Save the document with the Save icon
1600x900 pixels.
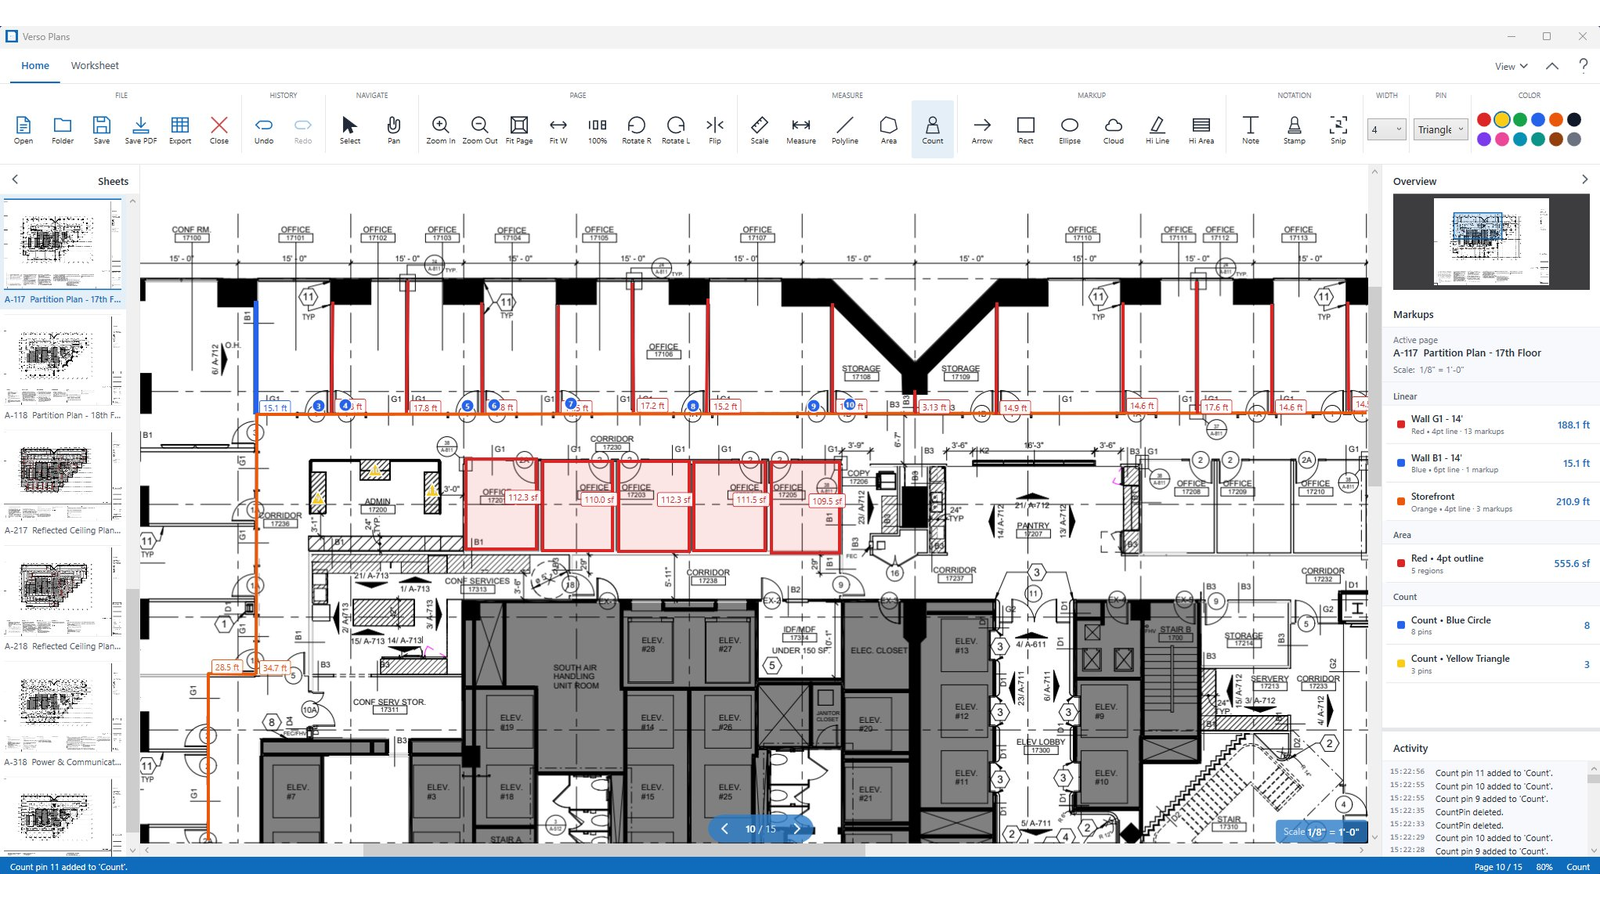pos(102,129)
